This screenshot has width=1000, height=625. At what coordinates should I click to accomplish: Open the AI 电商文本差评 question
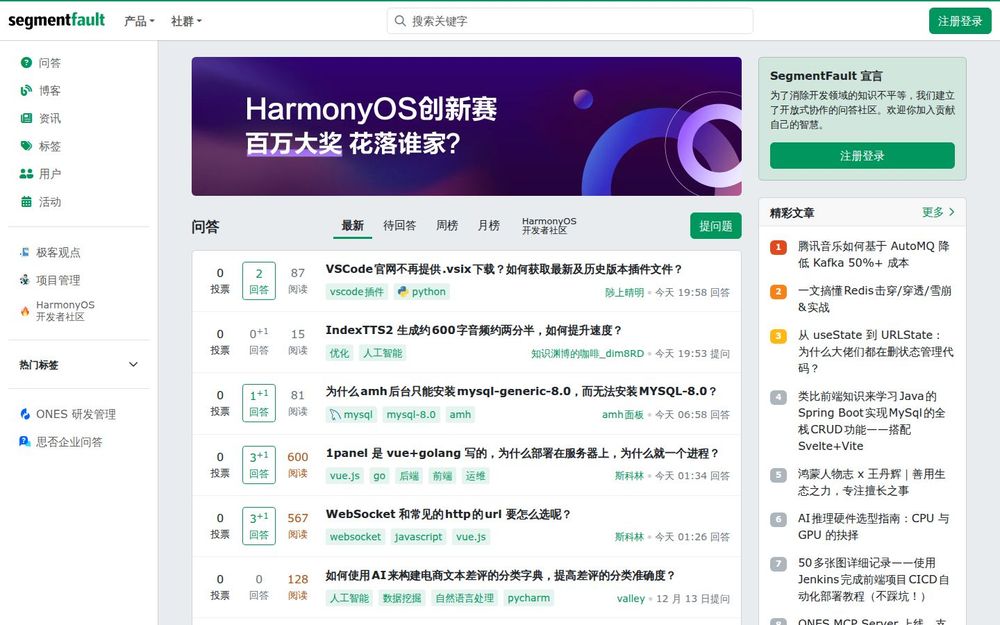500,575
